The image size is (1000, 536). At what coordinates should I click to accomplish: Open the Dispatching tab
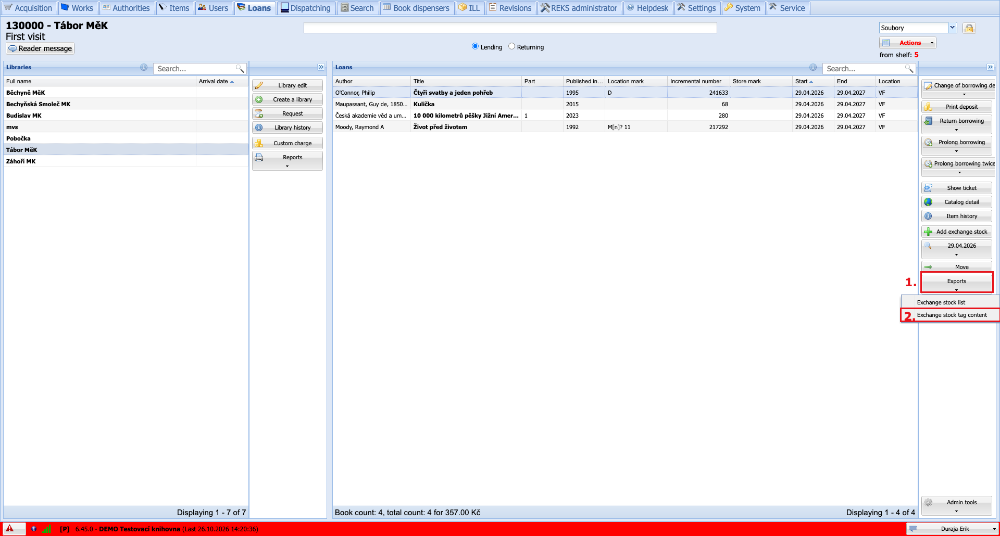pos(306,8)
